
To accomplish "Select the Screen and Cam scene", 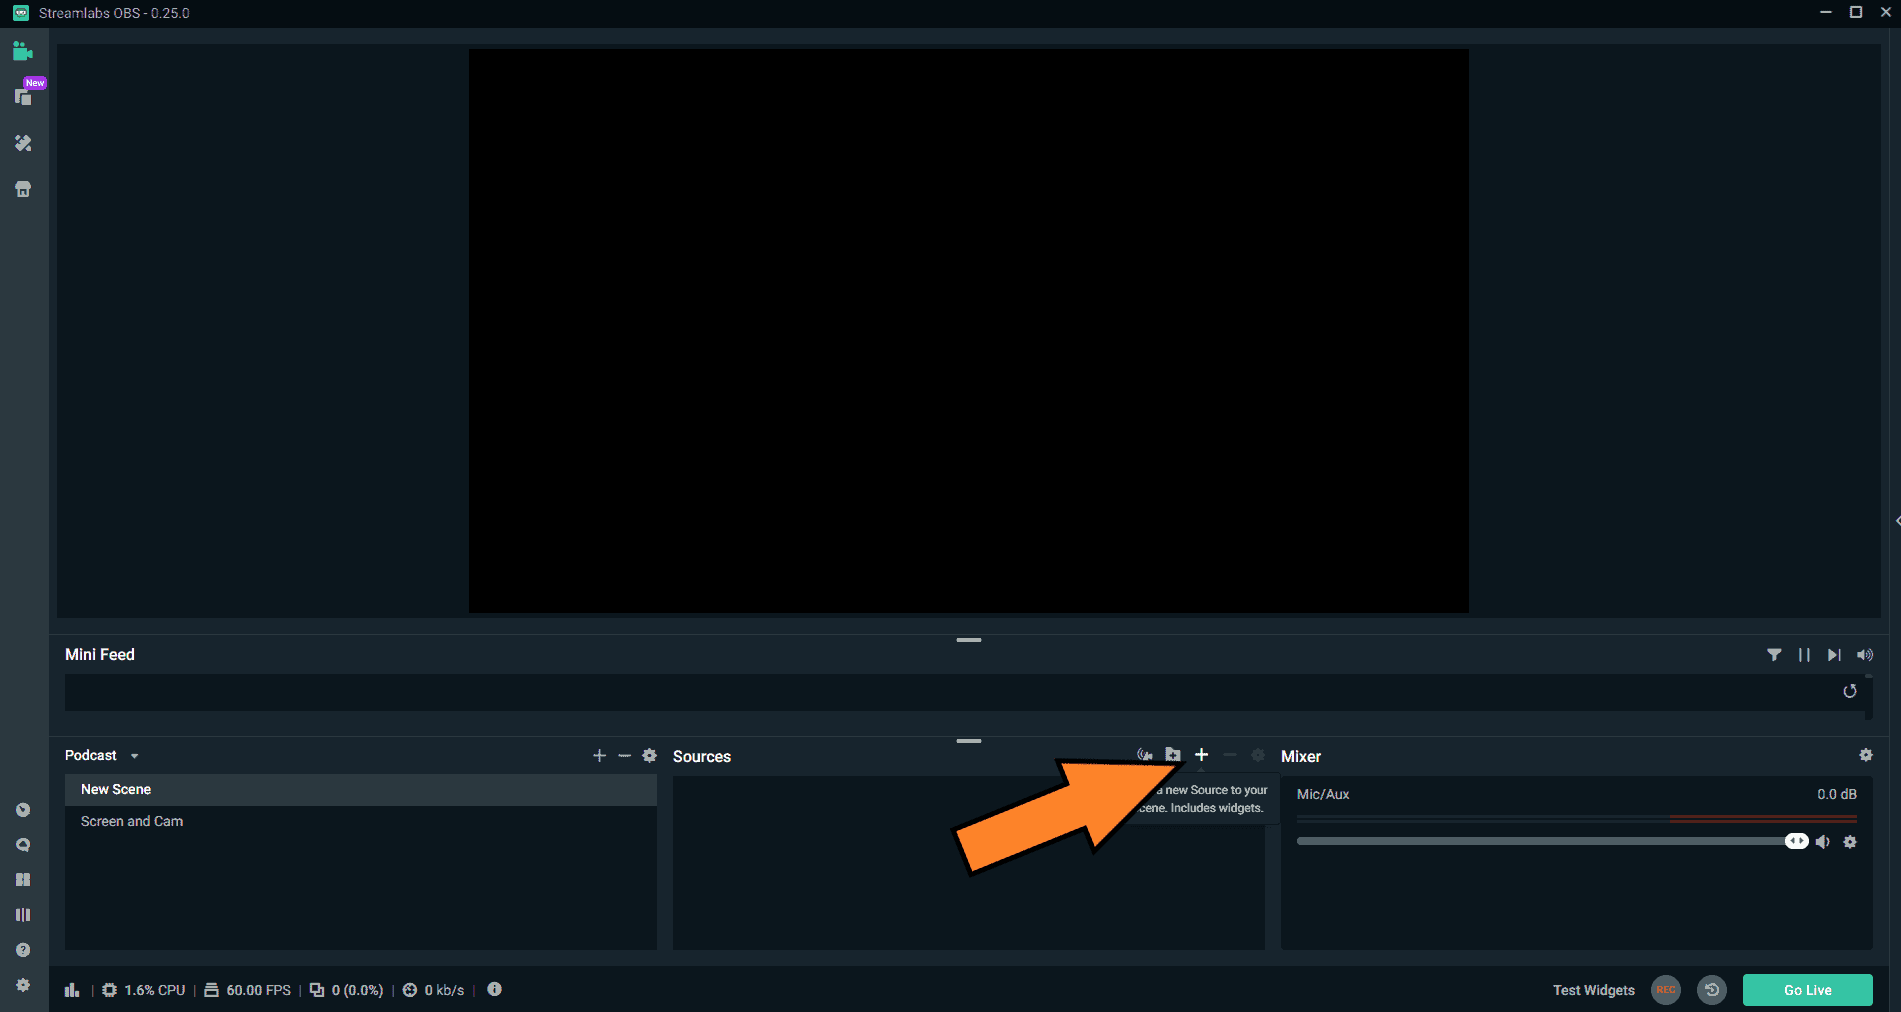I will [132, 821].
